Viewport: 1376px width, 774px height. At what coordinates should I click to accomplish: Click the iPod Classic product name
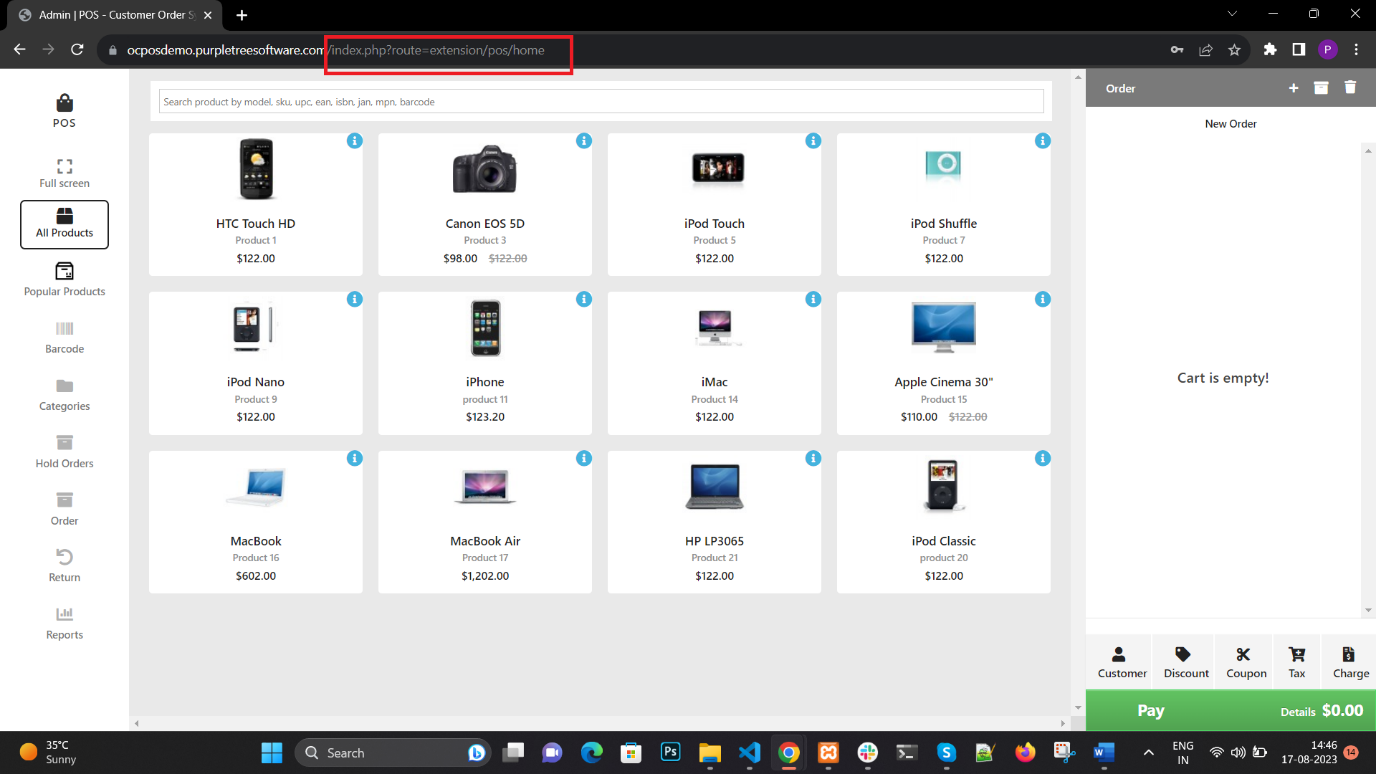[944, 541]
